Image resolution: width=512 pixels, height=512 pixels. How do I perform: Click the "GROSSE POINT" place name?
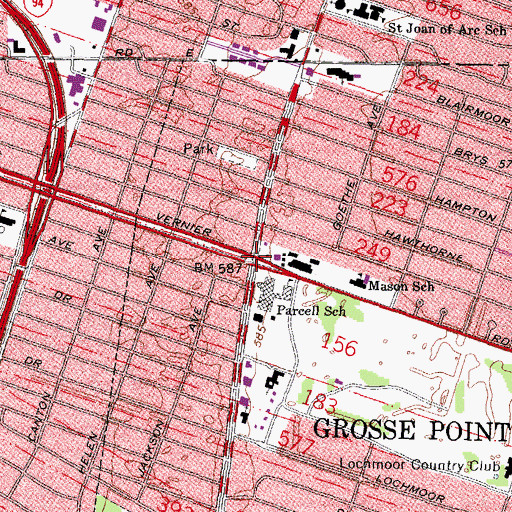[412, 429]
